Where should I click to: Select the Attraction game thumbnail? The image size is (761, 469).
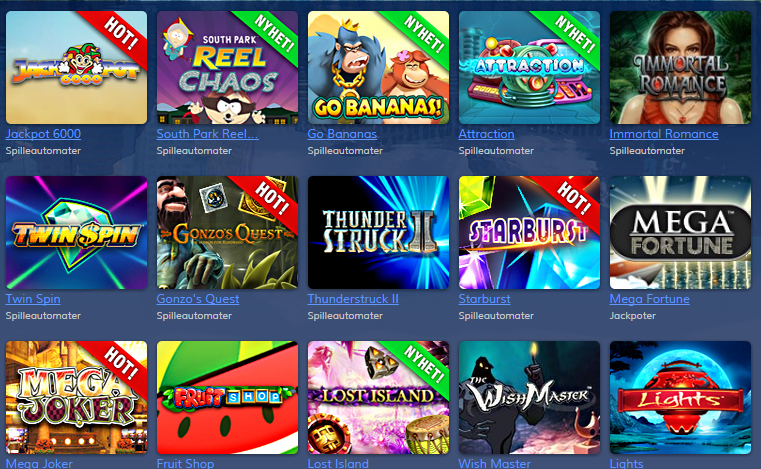coord(529,67)
